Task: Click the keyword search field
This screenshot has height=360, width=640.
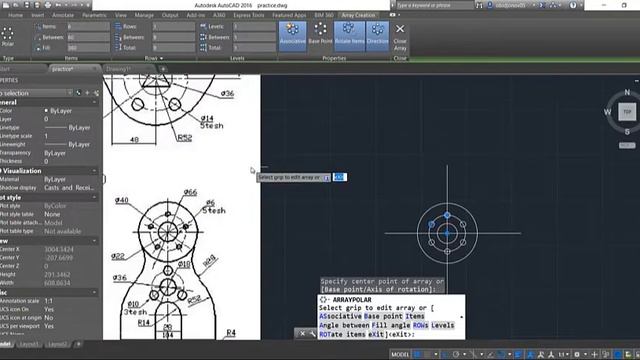Action: tap(435, 5)
